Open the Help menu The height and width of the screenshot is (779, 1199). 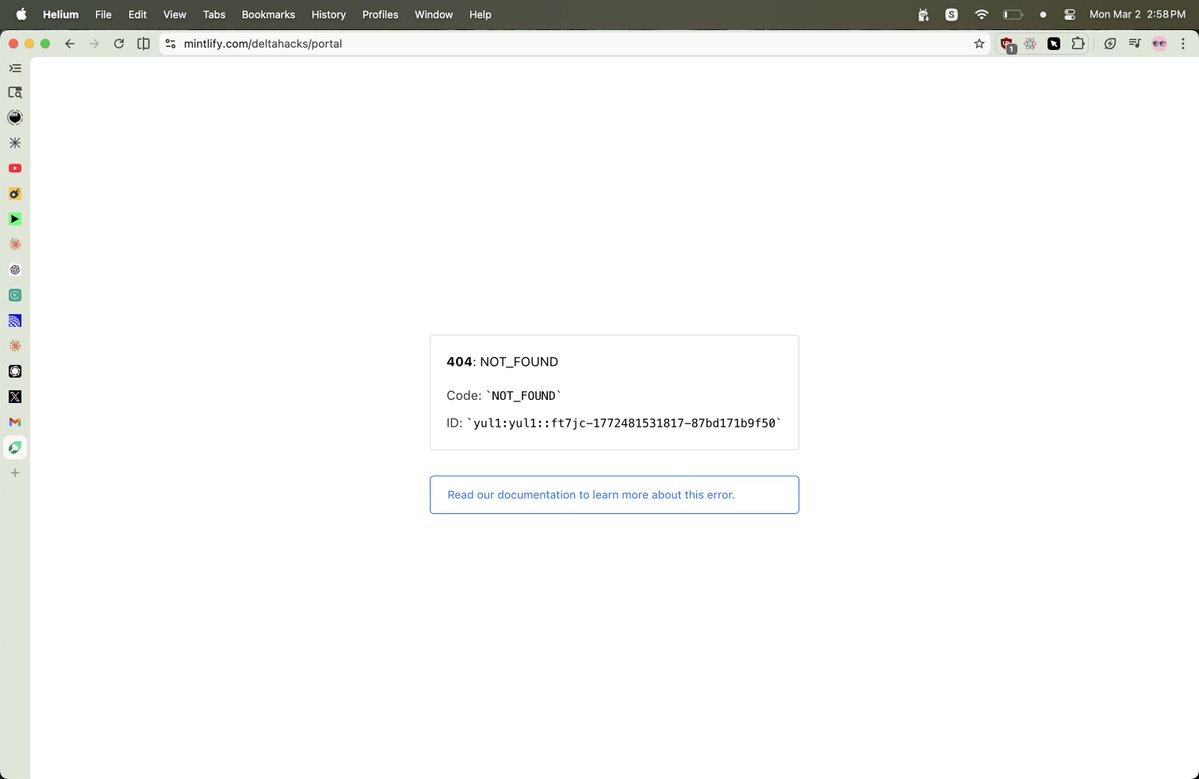tap(480, 15)
